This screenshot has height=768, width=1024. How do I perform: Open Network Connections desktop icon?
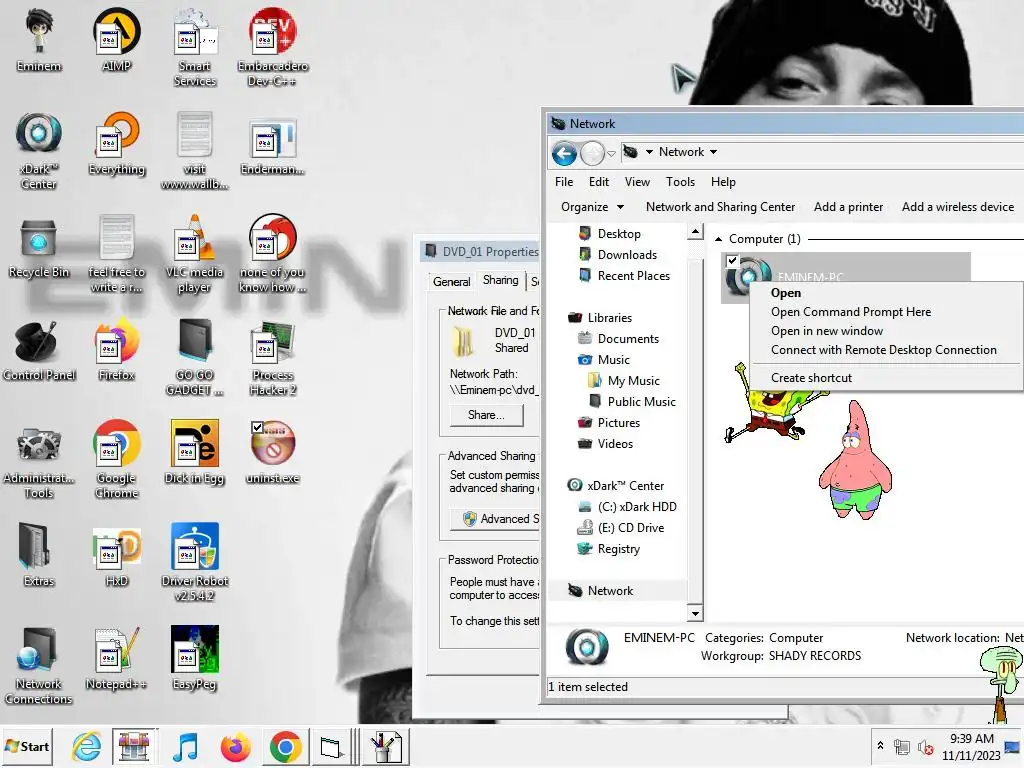[x=39, y=666]
